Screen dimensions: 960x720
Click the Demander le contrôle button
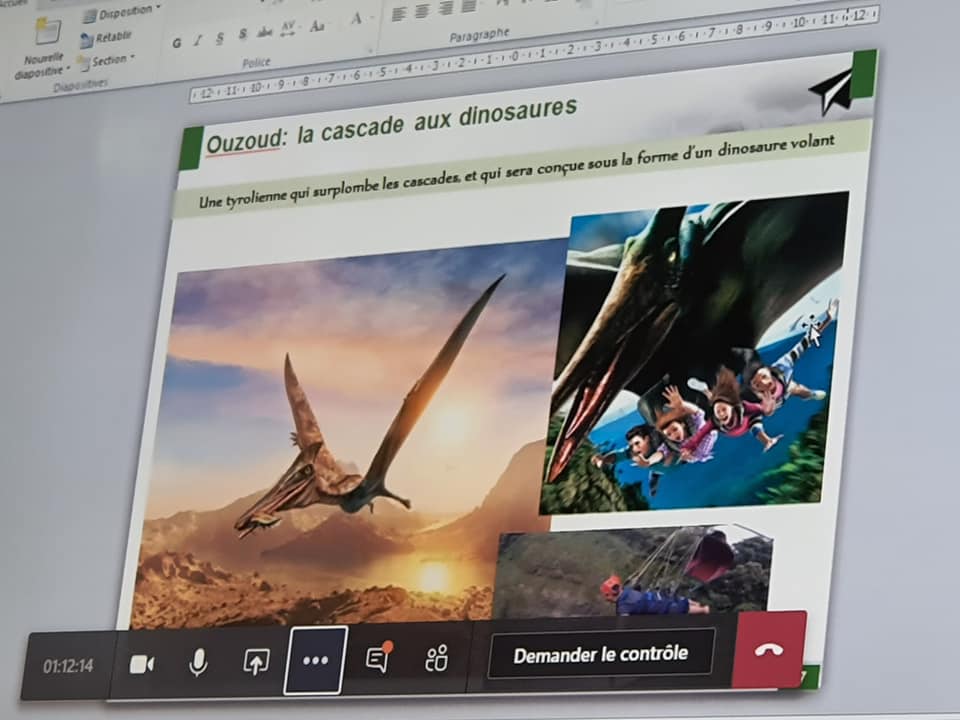[x=600, y=655]
